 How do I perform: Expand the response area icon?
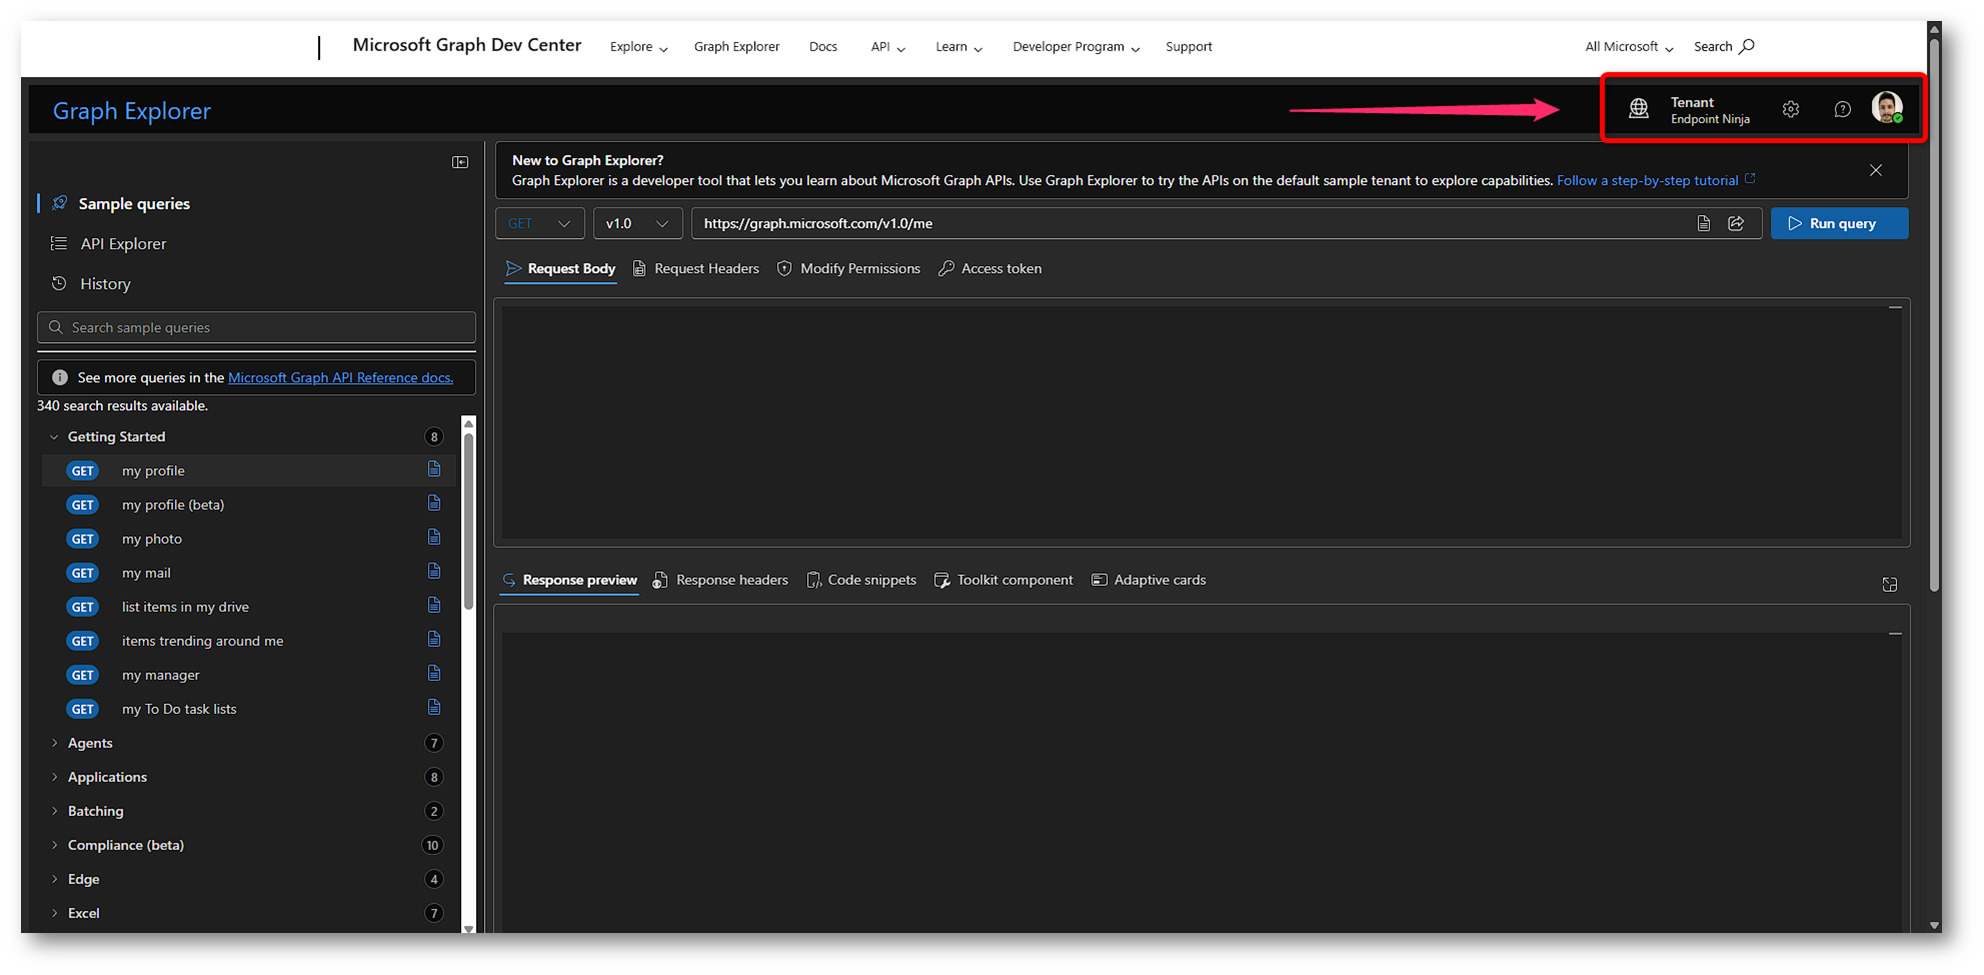pos(1889,584)
